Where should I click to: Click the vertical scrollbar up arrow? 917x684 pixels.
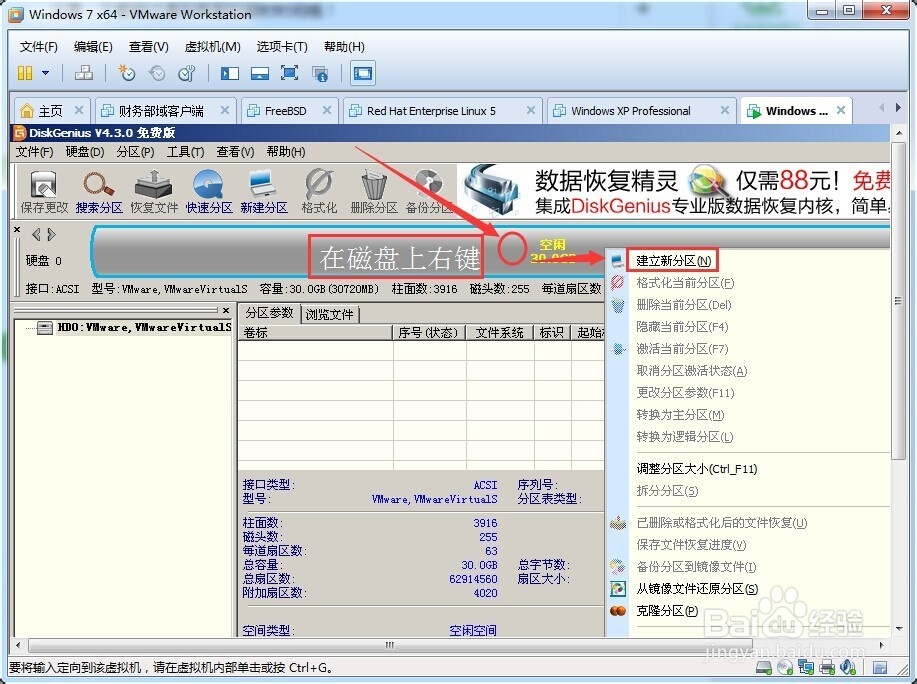(x=899, y=133)
